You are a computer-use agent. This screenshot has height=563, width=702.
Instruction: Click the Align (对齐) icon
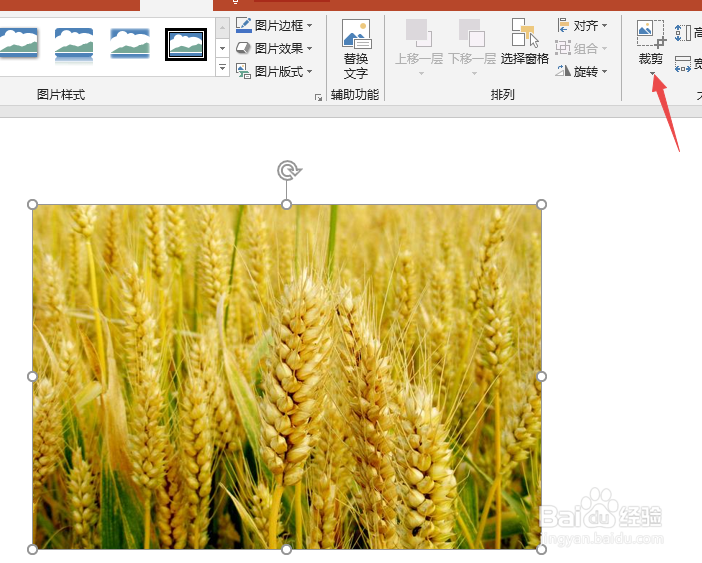pos(563,25)
